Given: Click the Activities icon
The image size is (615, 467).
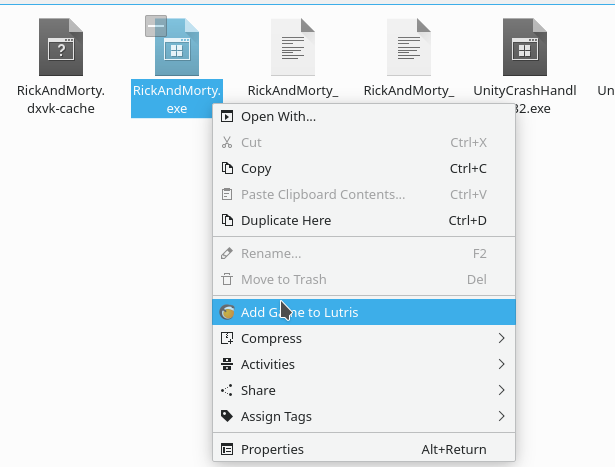Looking at the screenshot, I should coord(227,364).
